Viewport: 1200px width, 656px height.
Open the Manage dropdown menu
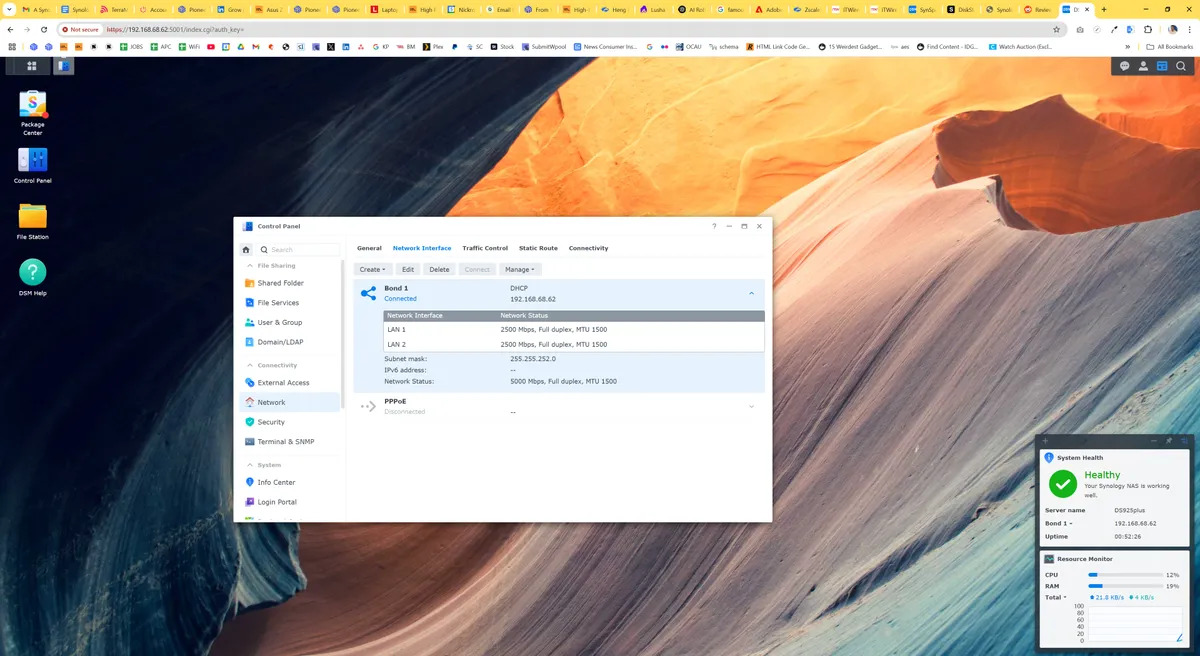(x=520, y=269)
